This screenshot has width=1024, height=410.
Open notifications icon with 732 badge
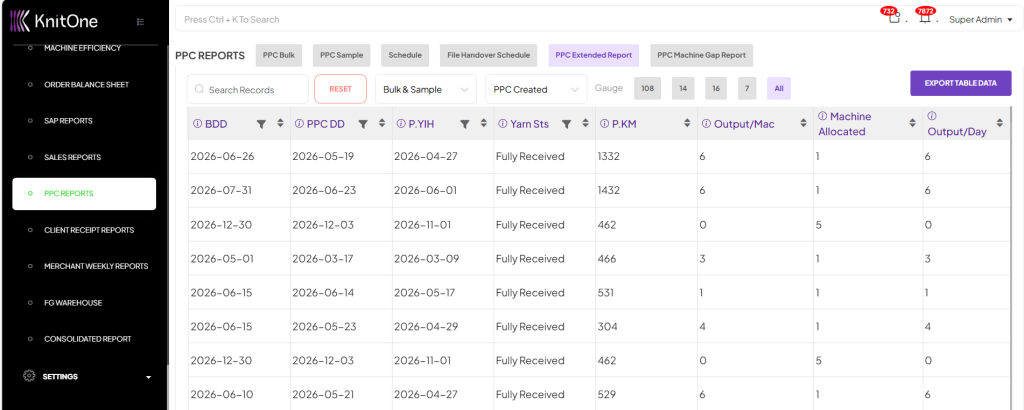pos(893,19)
